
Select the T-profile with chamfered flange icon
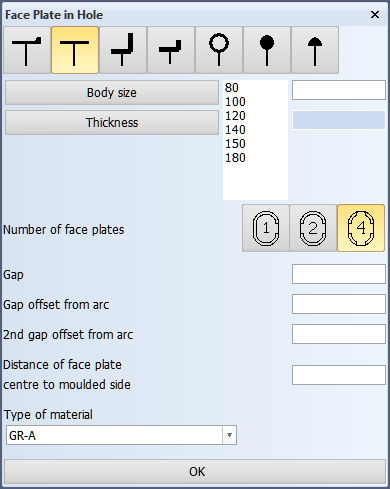[27, 50]
